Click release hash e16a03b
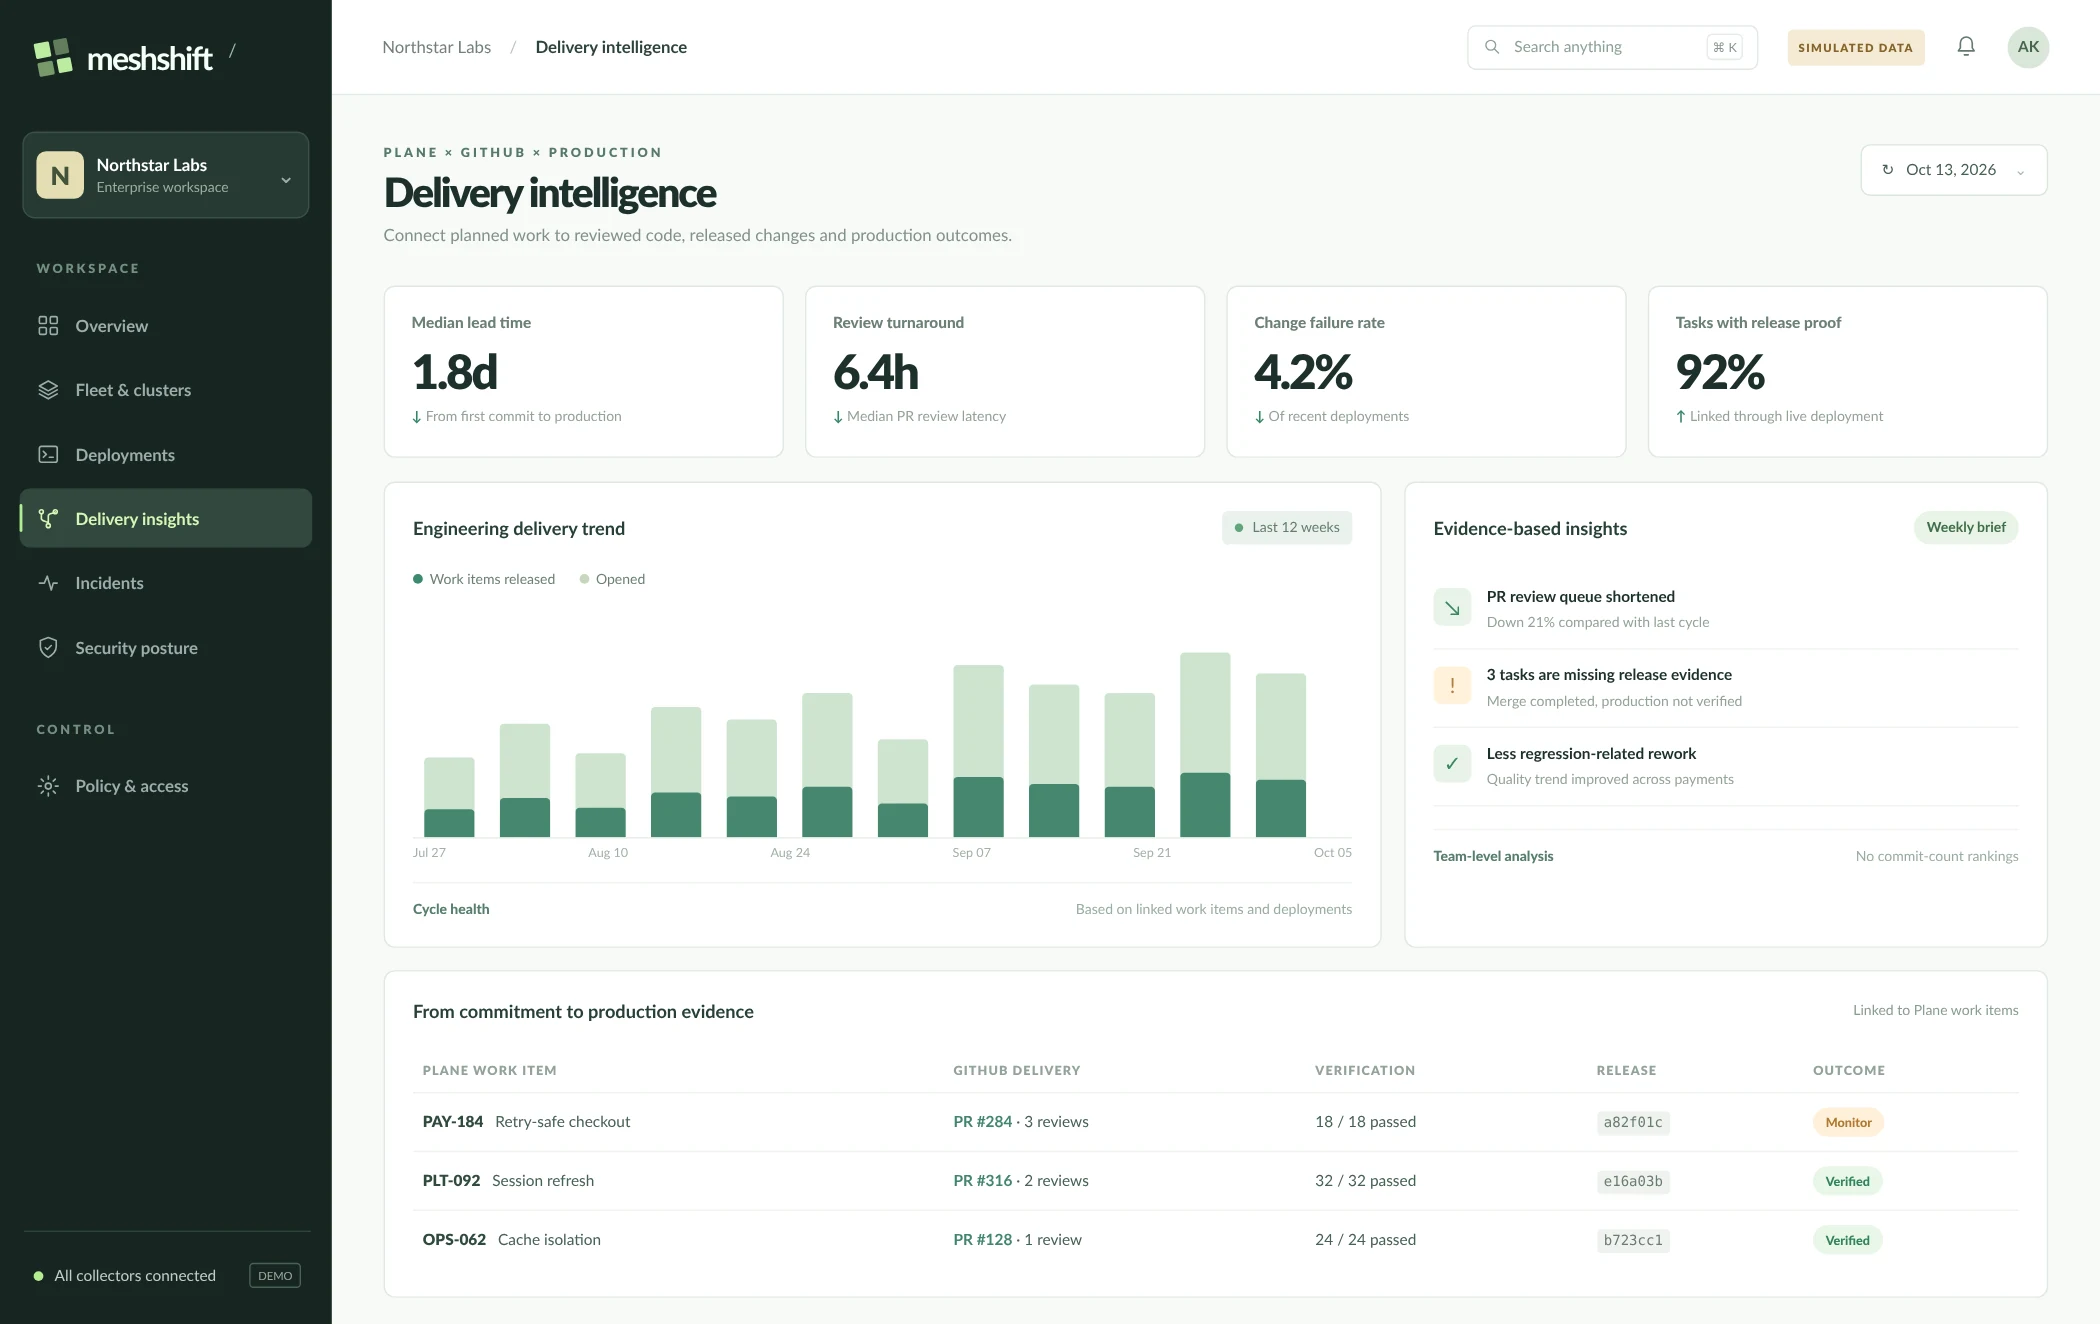Image resolution: width=2100 pixels, height=1324 pixels. 1633,1181
